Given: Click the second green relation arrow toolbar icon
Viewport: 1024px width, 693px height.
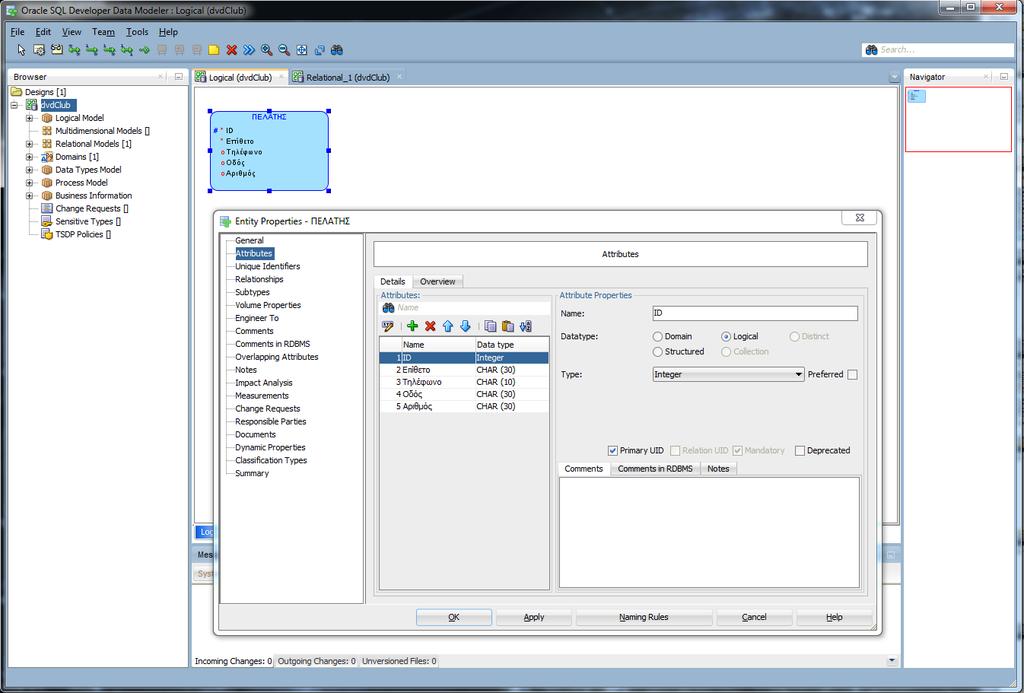Looking at the screenshot, I should point(92,50).
